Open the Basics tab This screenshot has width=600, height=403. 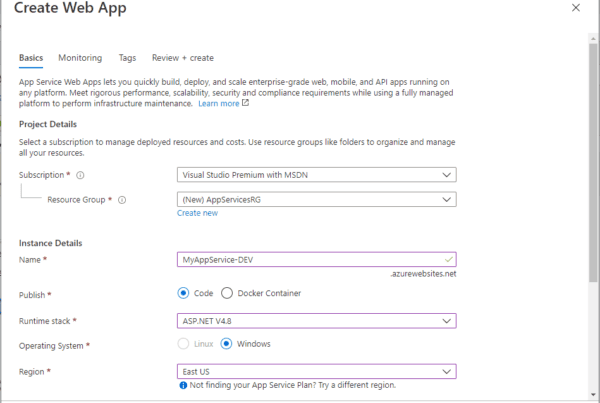click(31, 58)
